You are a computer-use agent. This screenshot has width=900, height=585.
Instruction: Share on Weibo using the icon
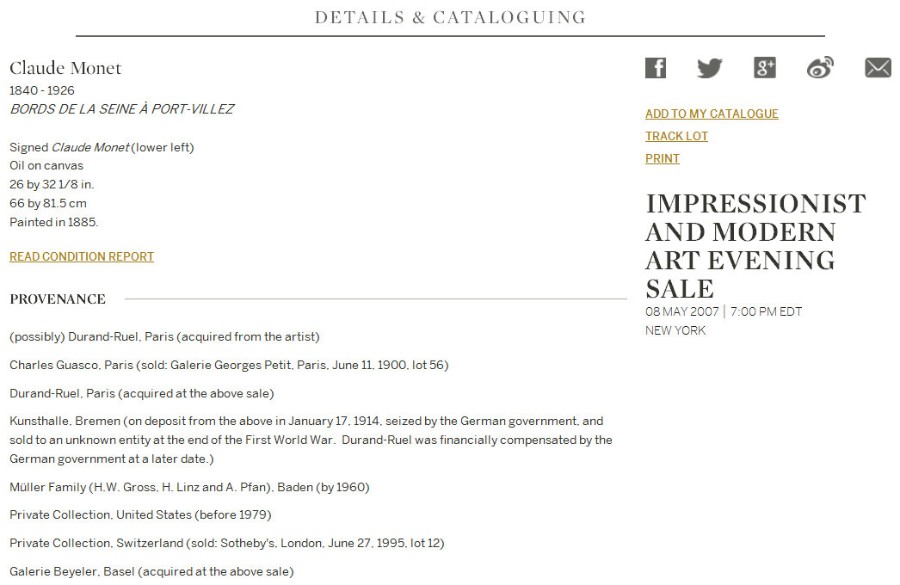820,68
